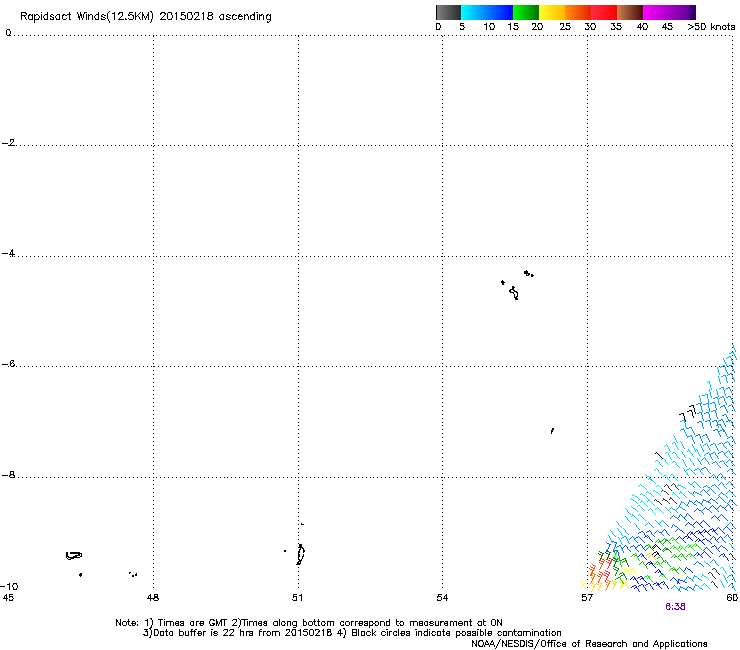Image resolution: width=740 pixels, height=650 pixels.
Task: Click 'Black circles indicate possible contamination' note
Action: point(456,633)
